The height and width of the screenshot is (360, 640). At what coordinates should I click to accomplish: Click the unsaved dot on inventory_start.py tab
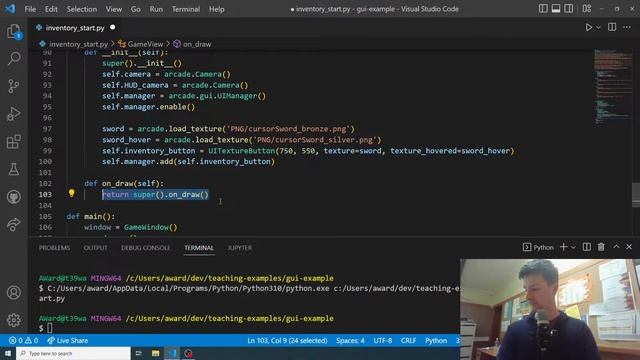(113, 27)
